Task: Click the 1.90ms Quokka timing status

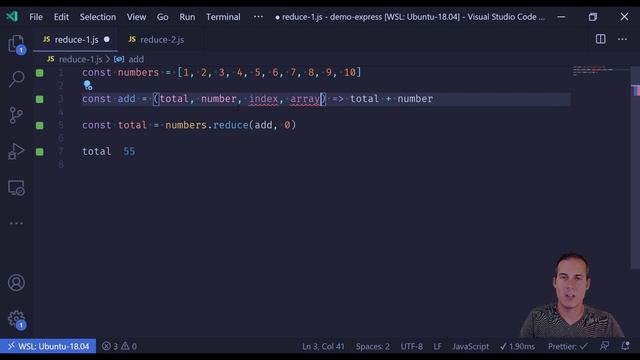Action: [x=517, y=347]
